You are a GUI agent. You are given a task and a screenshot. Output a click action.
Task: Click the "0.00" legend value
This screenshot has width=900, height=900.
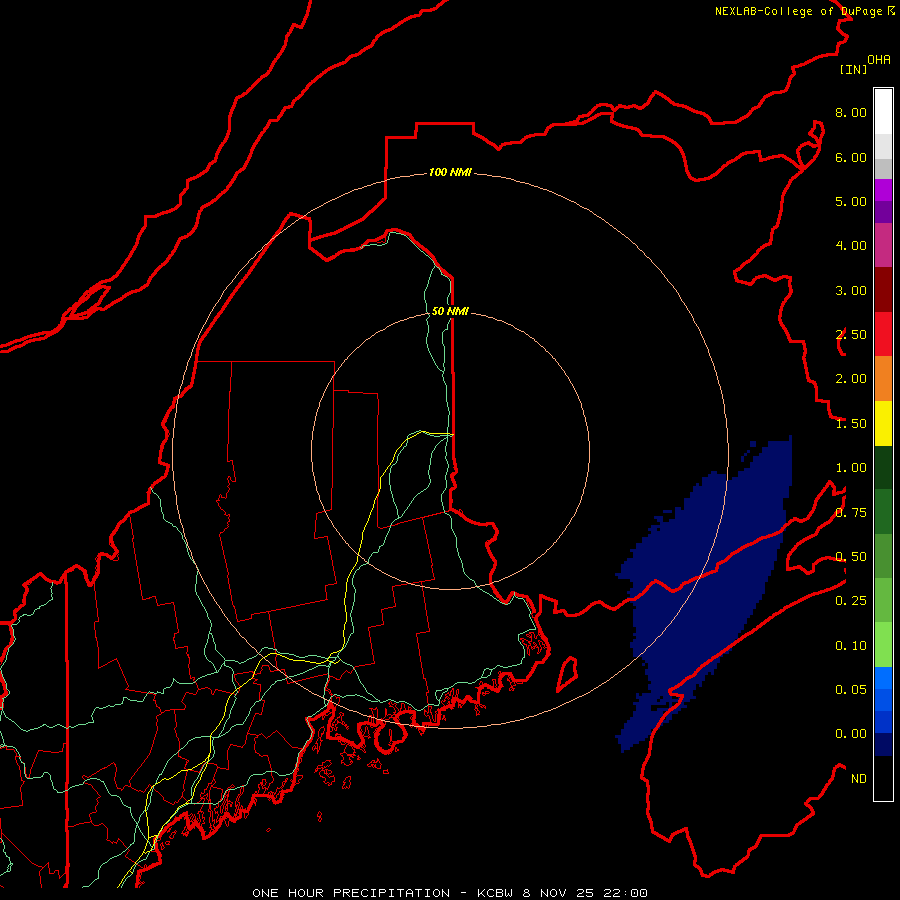click(851, 734)
